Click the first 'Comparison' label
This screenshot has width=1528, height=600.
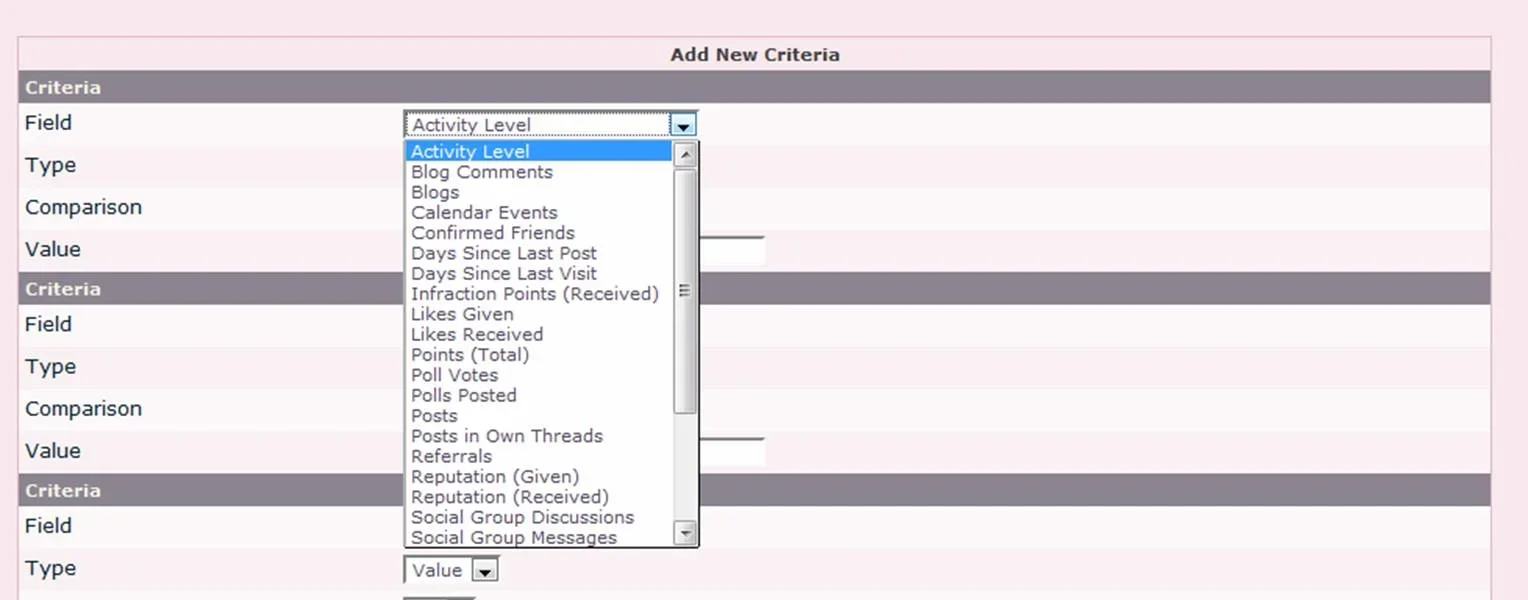click(x=83, y=207)
